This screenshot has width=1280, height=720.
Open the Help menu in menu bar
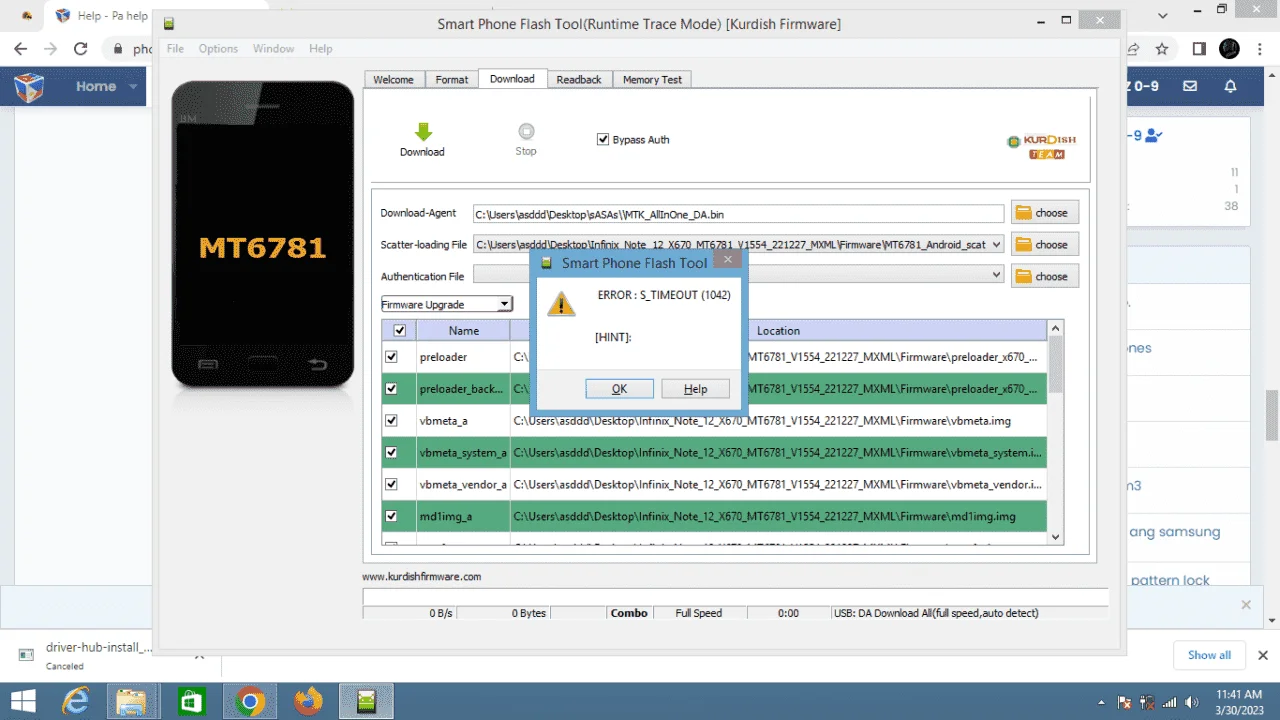pos(320,48)
